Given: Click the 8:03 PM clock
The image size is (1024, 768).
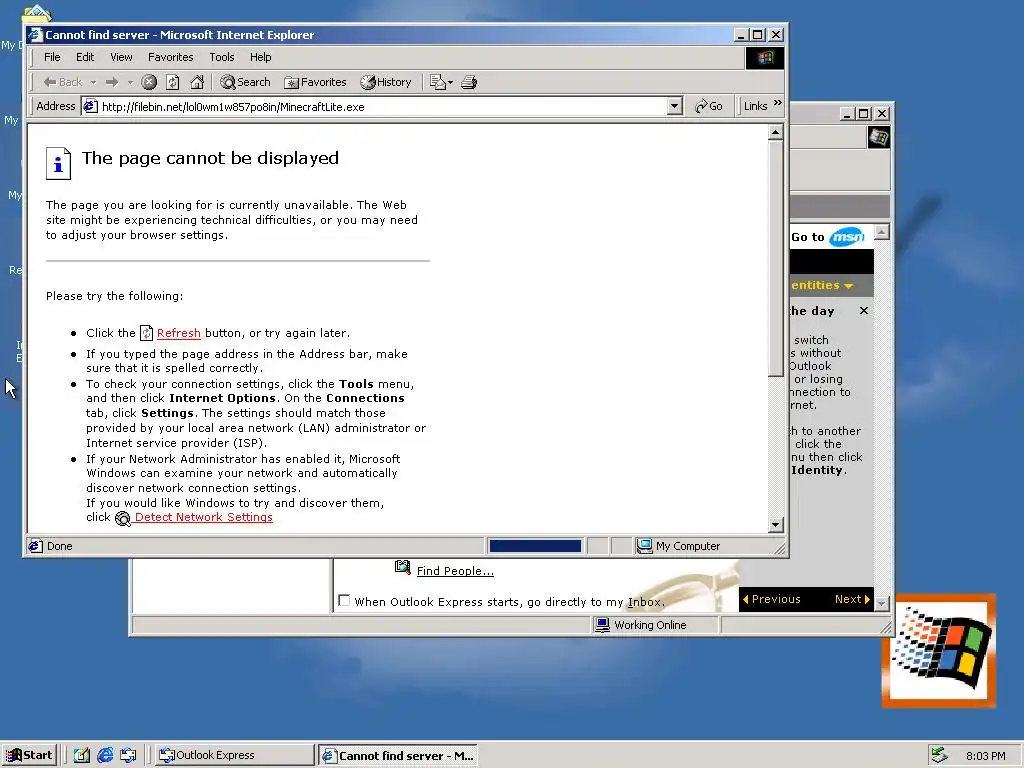Looking at the screenshot, I should click(985, 756).
